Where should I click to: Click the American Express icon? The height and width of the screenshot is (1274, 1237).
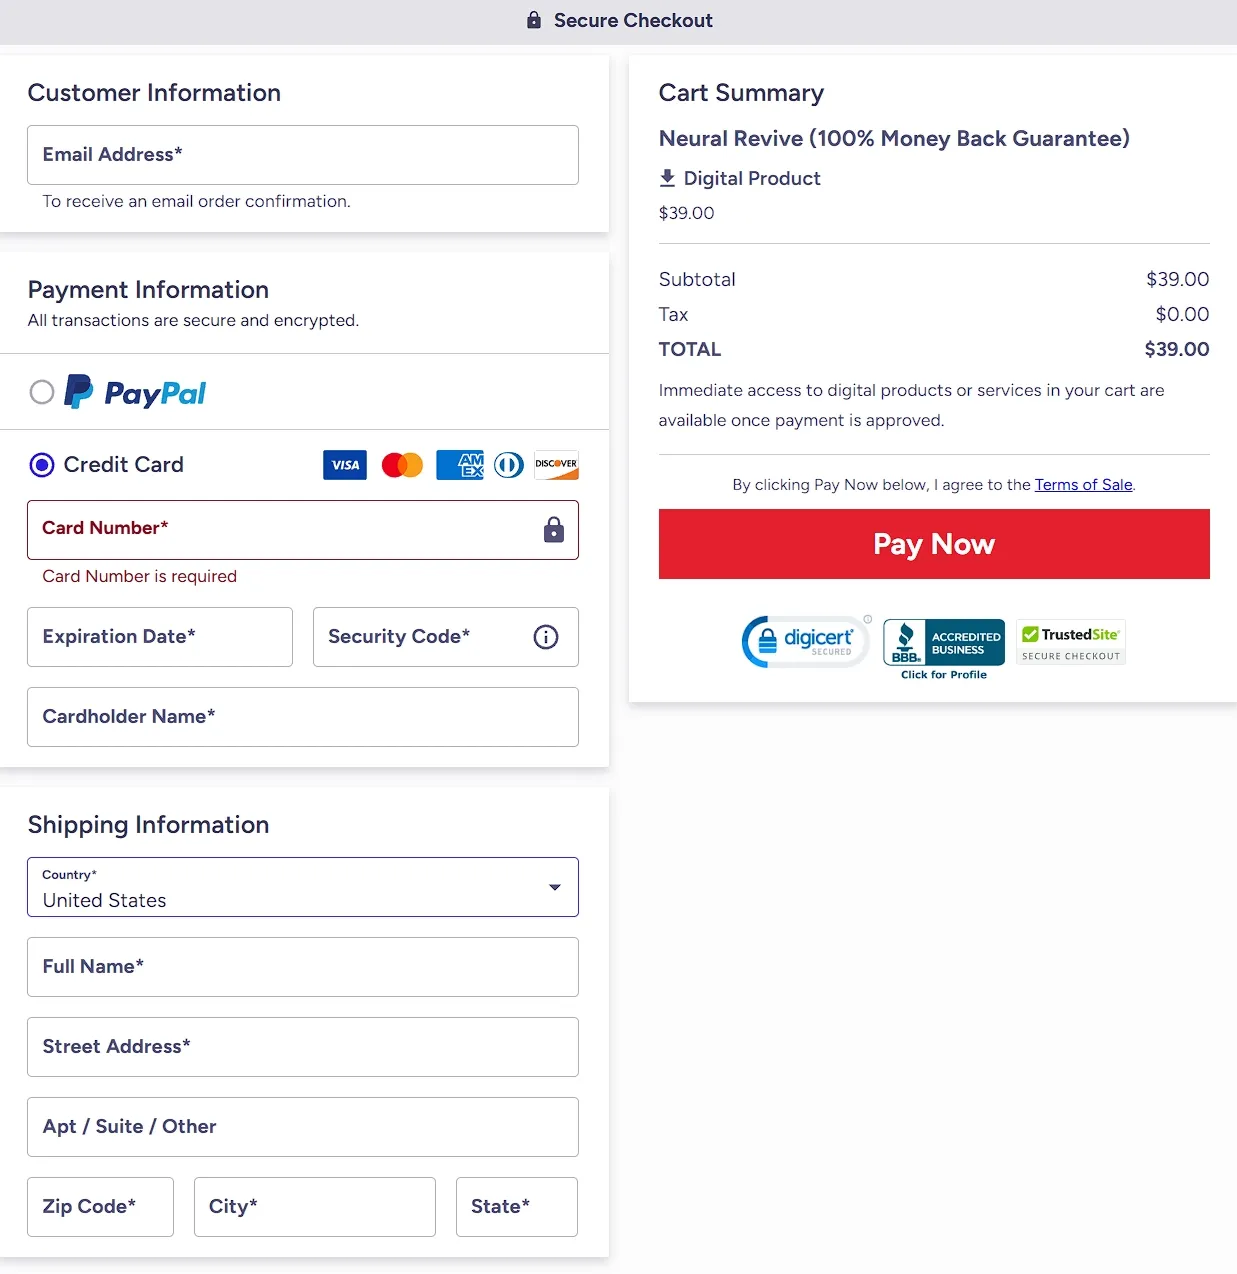pyautogui.click(x=459, y=464)
